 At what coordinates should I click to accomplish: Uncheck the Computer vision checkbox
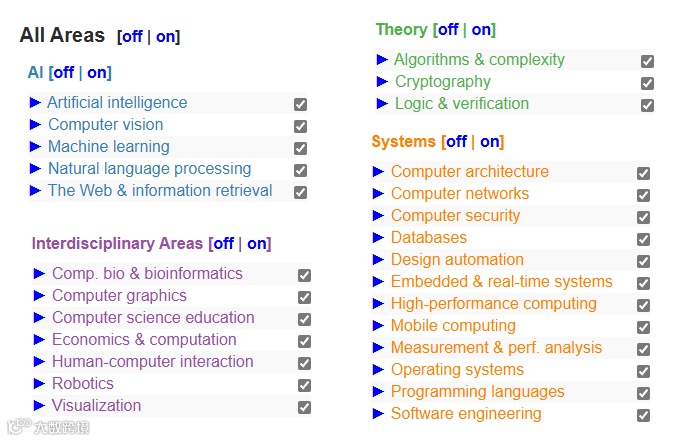pyautogui.click(x=300, y=126)
